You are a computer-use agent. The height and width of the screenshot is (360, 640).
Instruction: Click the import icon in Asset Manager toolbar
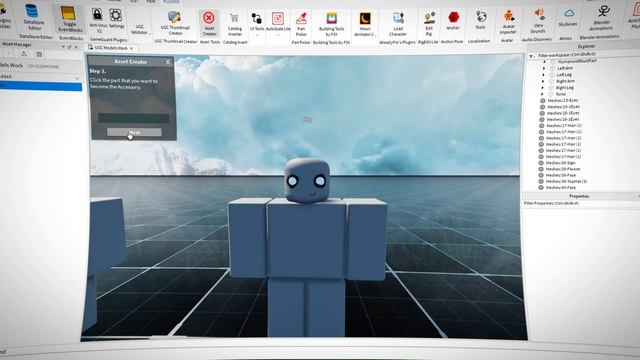click(x=24, y=54)
